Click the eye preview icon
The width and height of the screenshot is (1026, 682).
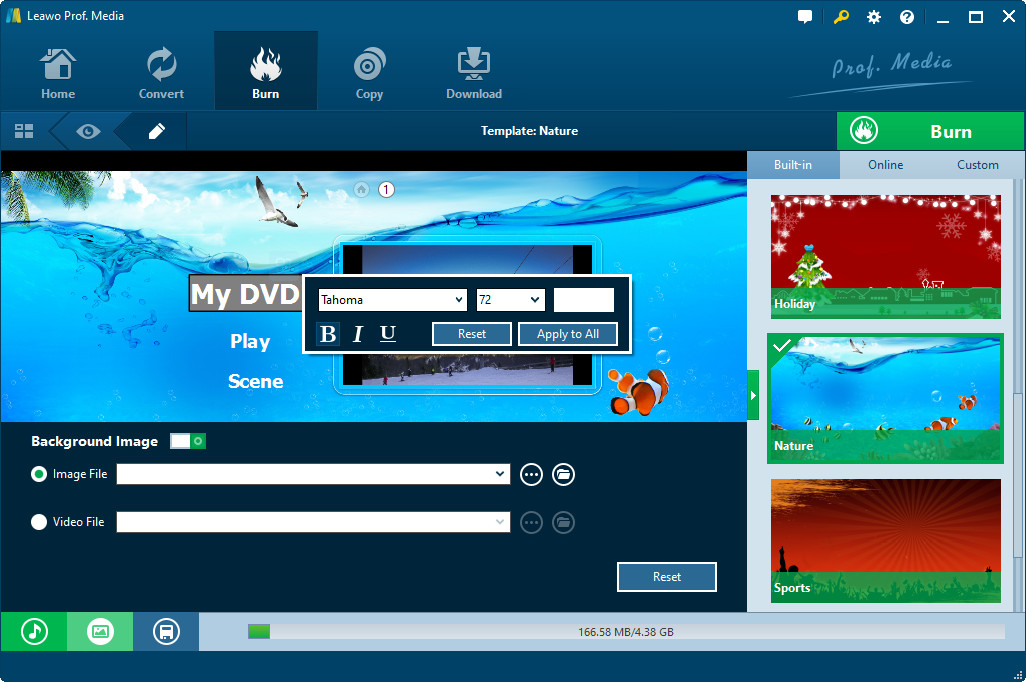88,132
